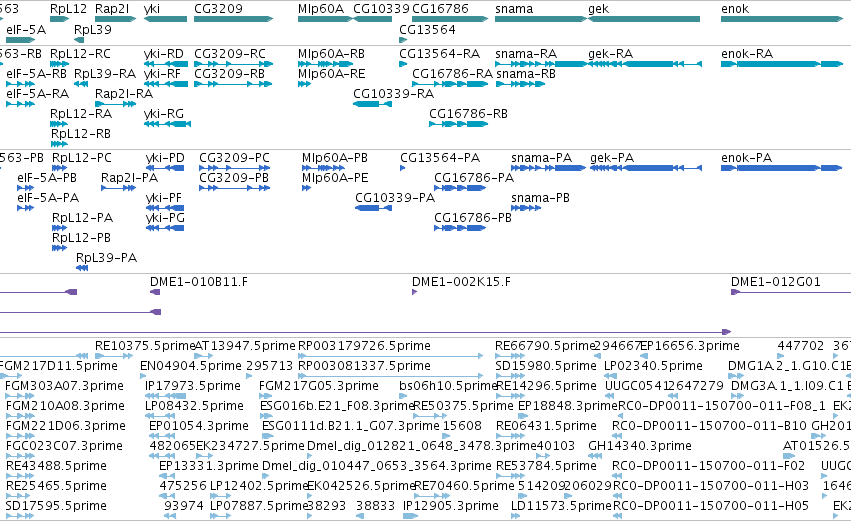This screenshot has width=851, height=521.
Task: Select the RpL12 gene feature
Action: [x=59, y=19]
